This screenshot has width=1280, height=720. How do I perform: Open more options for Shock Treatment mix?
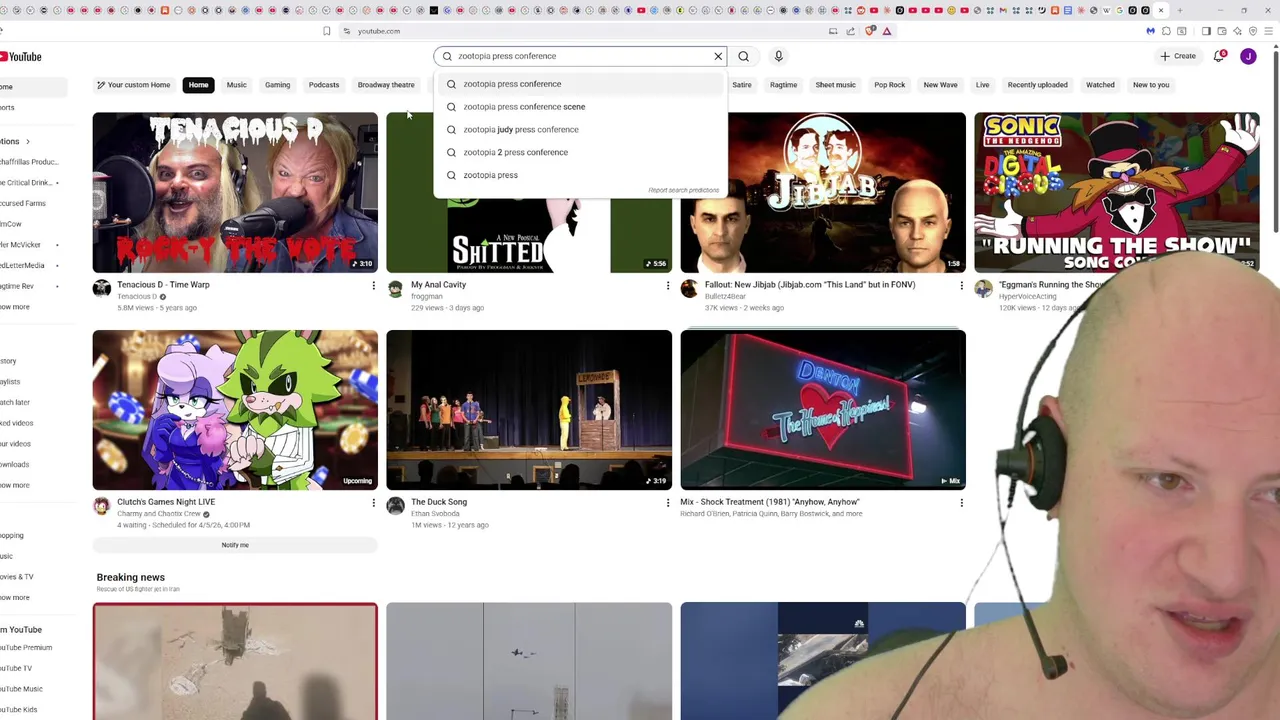[x=961, y=503]
